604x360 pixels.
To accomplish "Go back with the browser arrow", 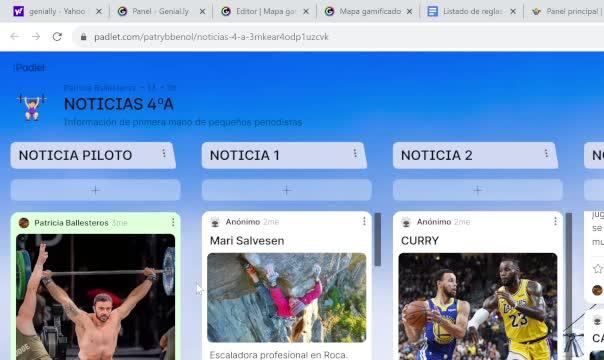I will pos(15,37).
